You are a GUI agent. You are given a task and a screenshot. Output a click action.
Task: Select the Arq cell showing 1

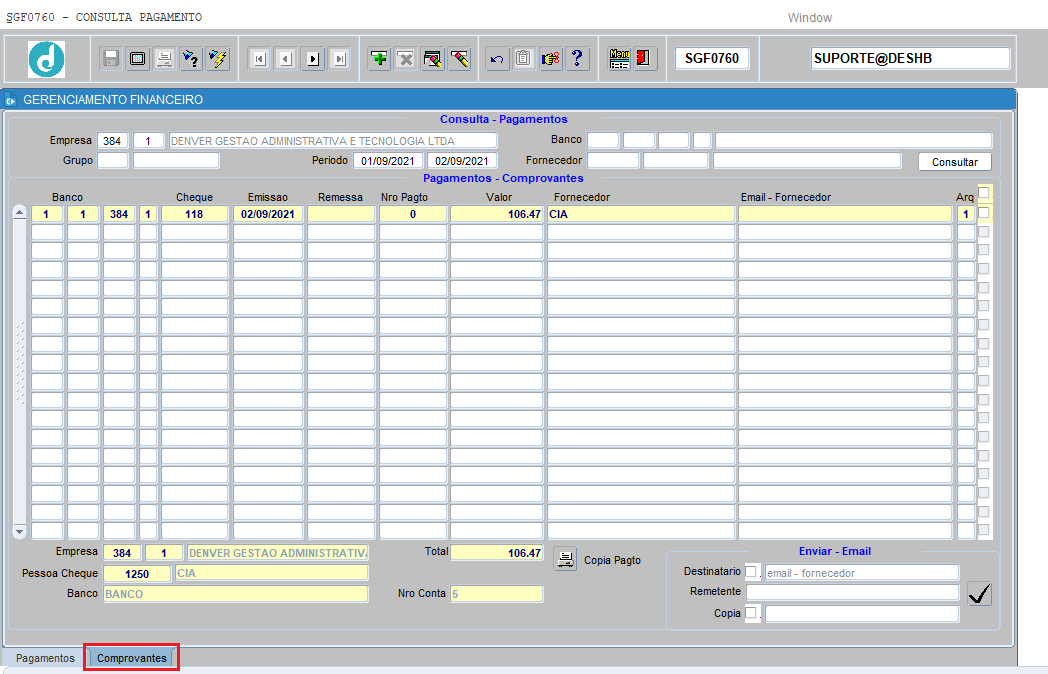pos(966,214)
